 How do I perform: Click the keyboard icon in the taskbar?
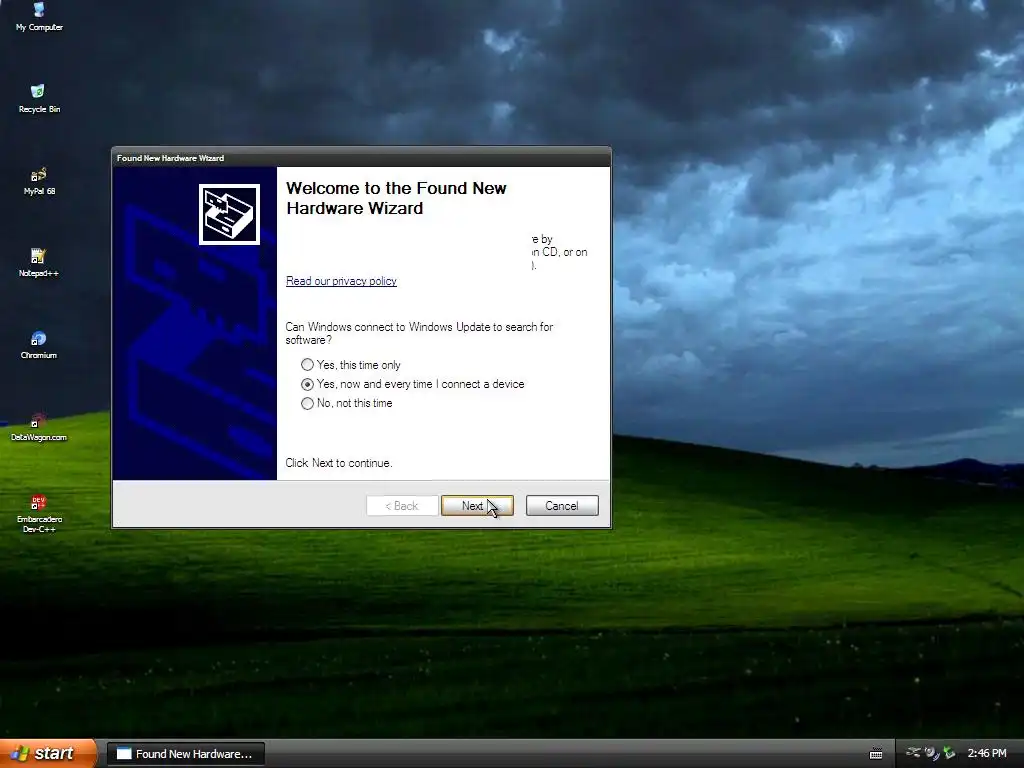(876, 754)
